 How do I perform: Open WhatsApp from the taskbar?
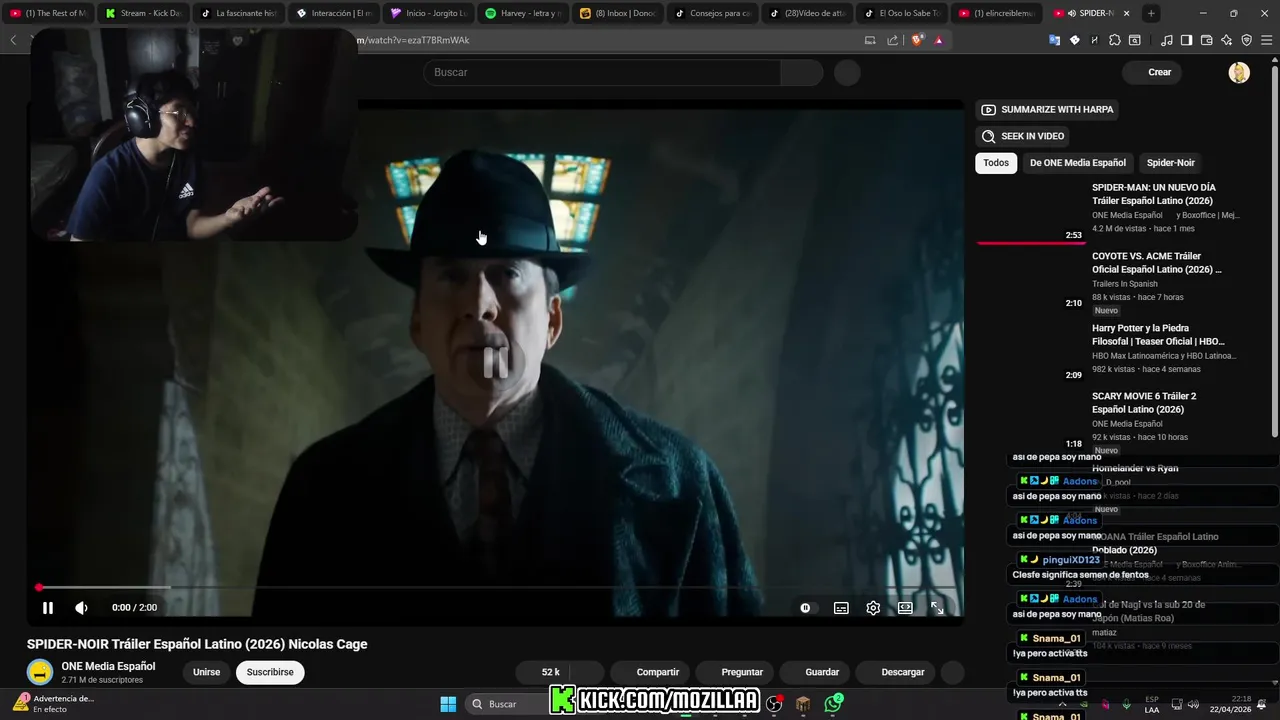coord(833,704)
